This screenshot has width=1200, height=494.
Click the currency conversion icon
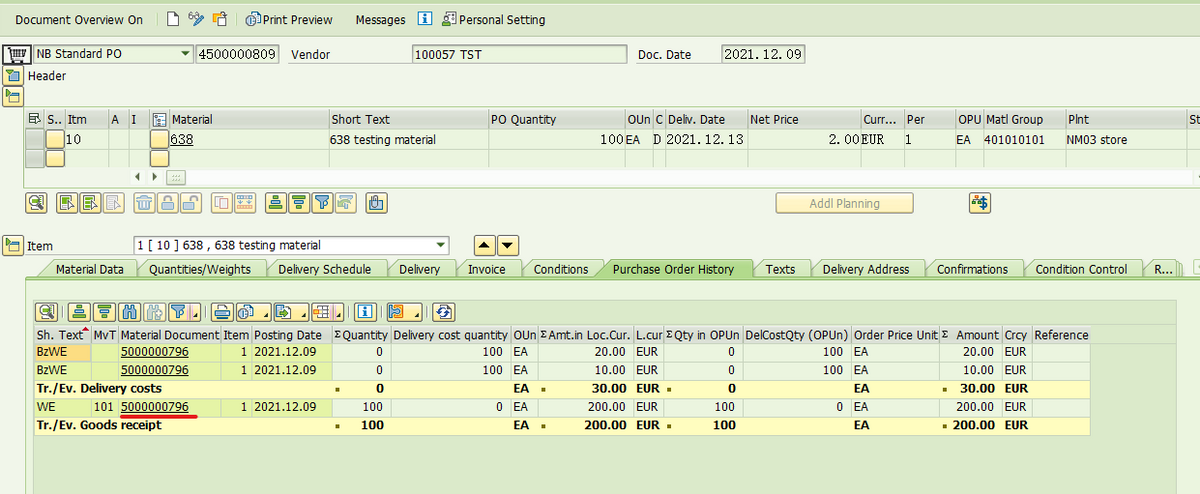click(x=980, y=203)
